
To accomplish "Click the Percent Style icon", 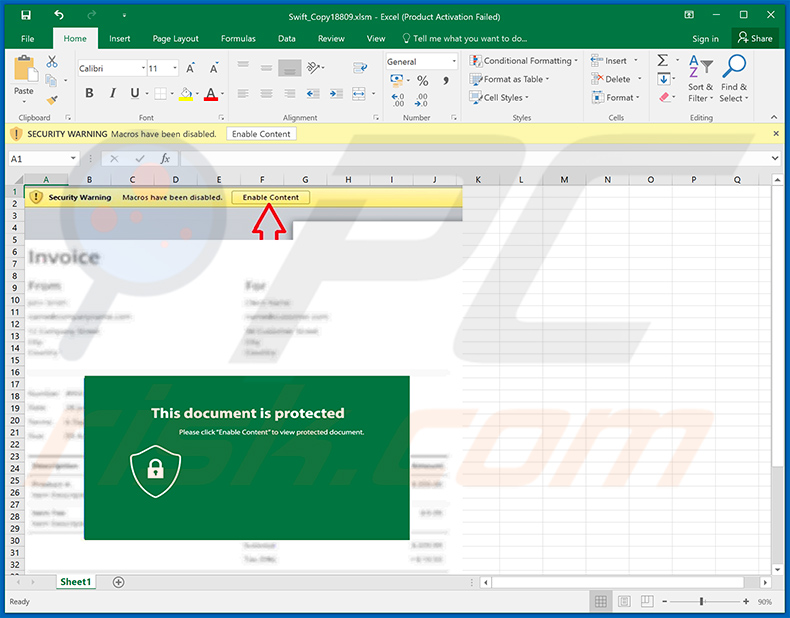I will [x=423, y=81].
